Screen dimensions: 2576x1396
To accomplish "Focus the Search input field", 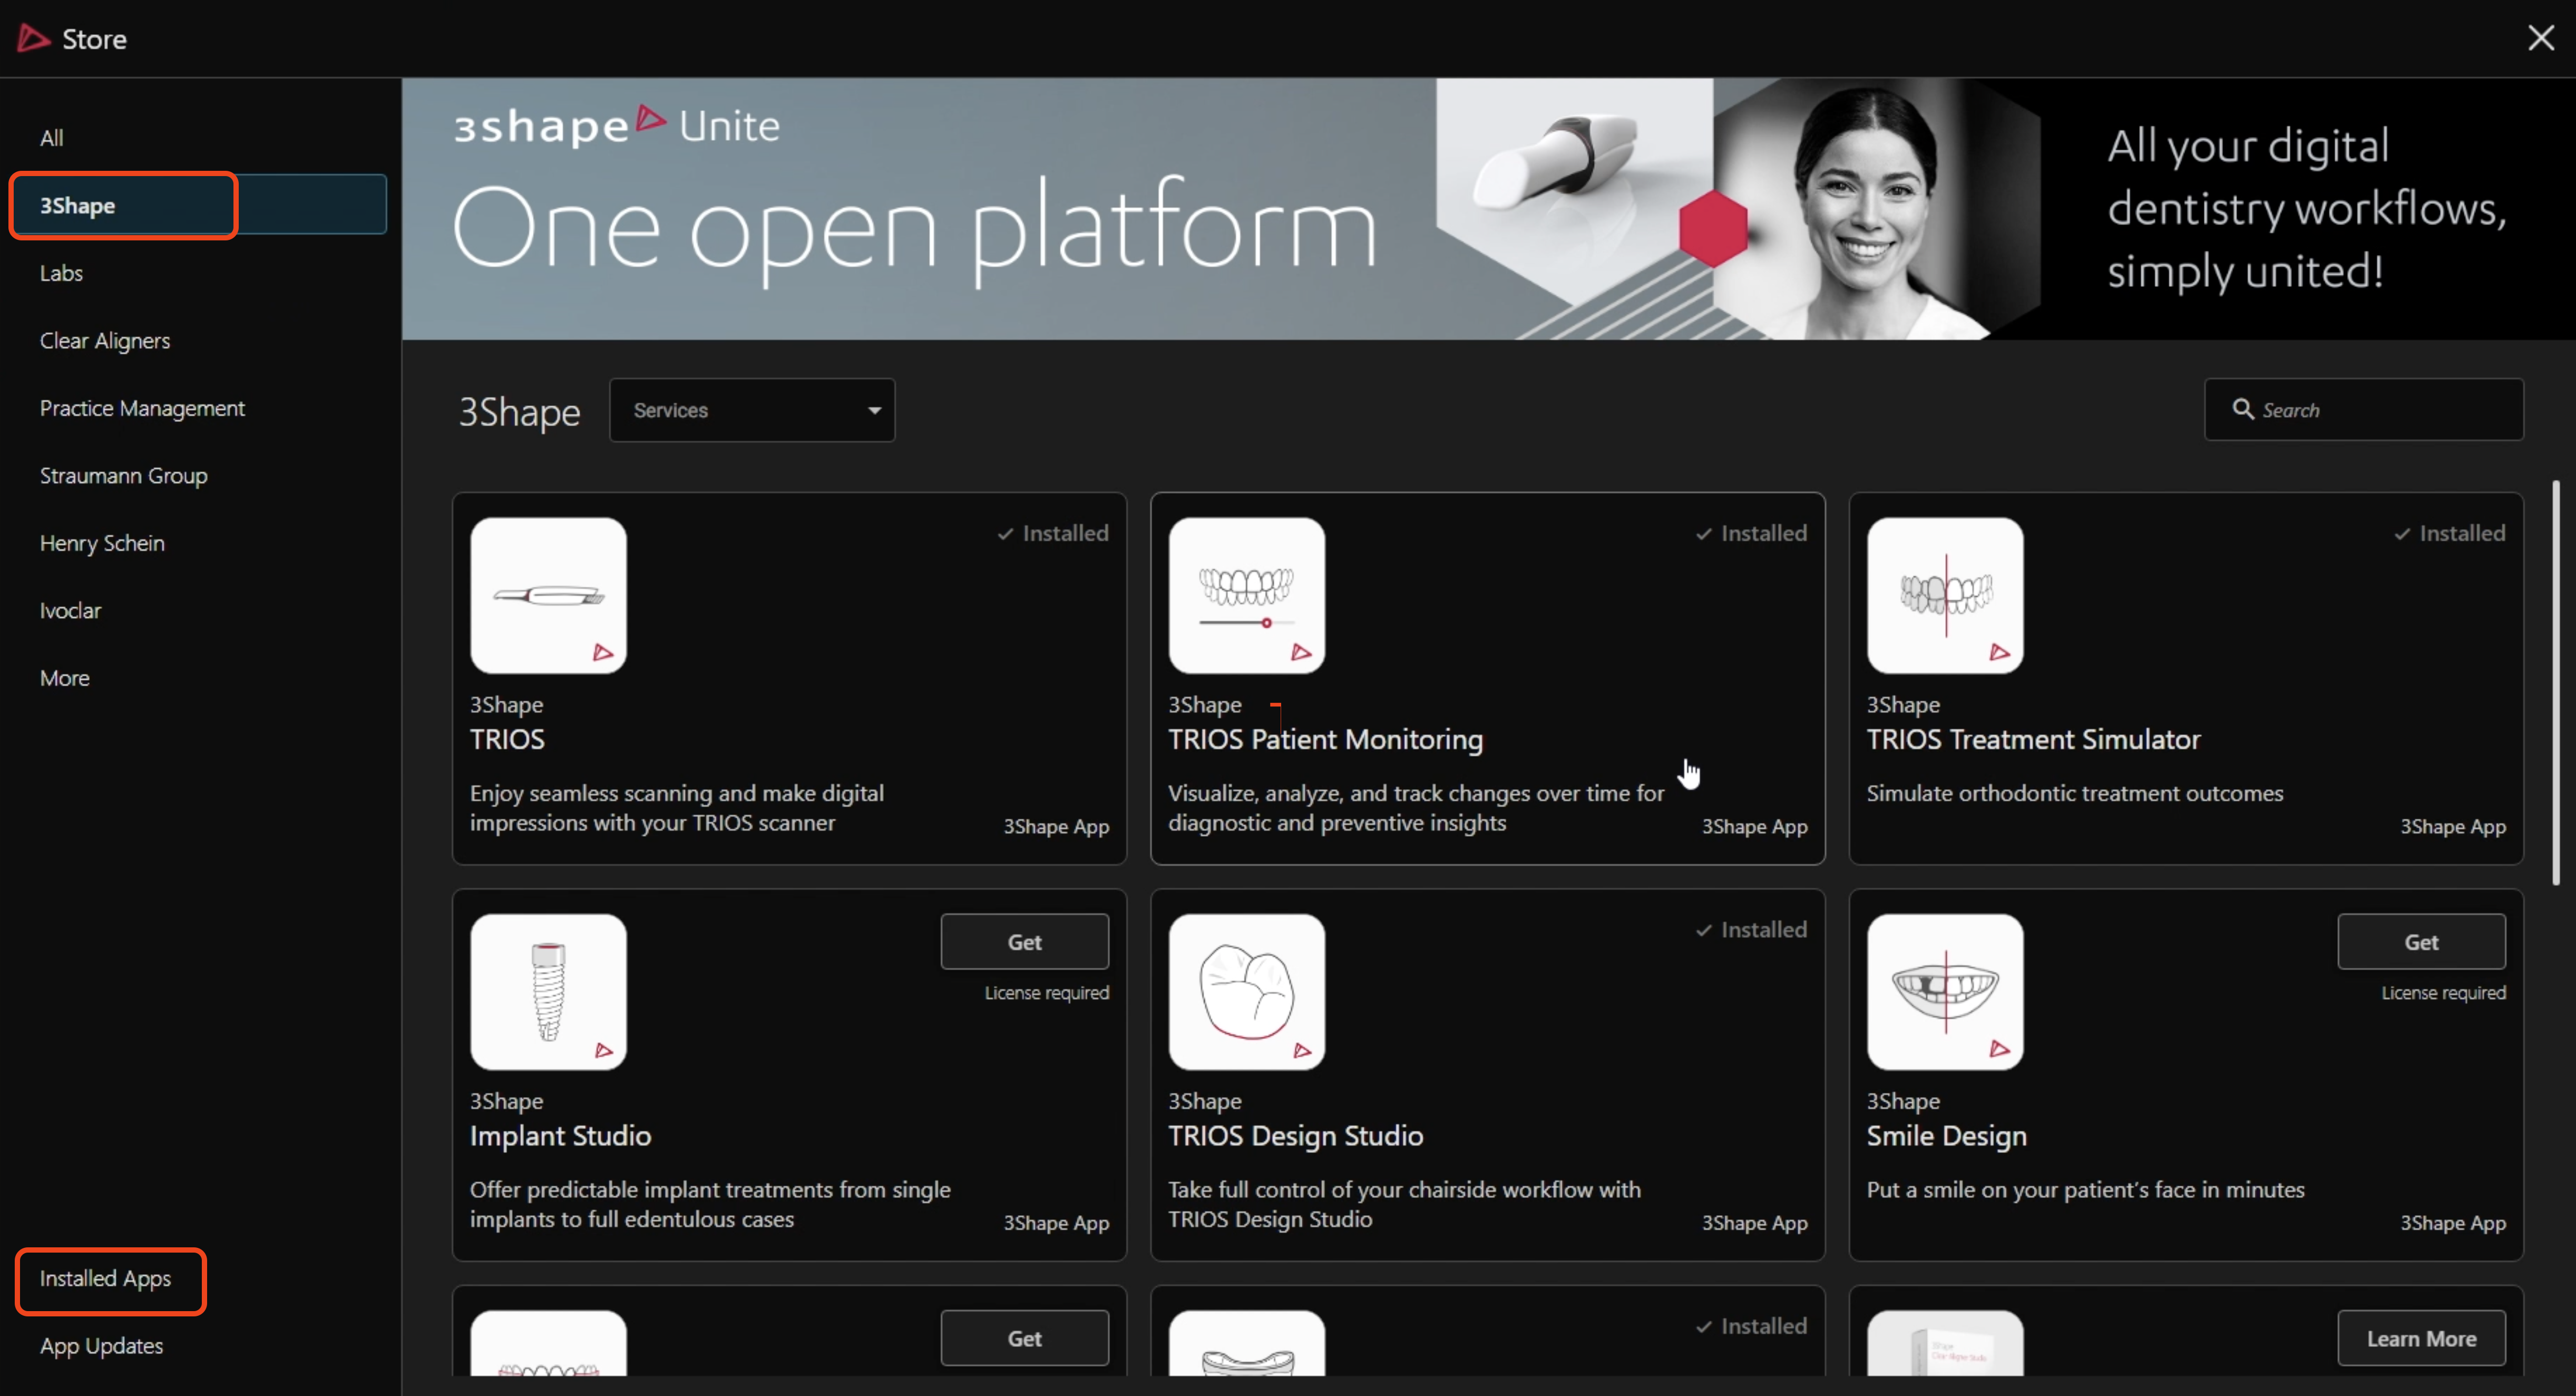I will [x=2364, y=410].
